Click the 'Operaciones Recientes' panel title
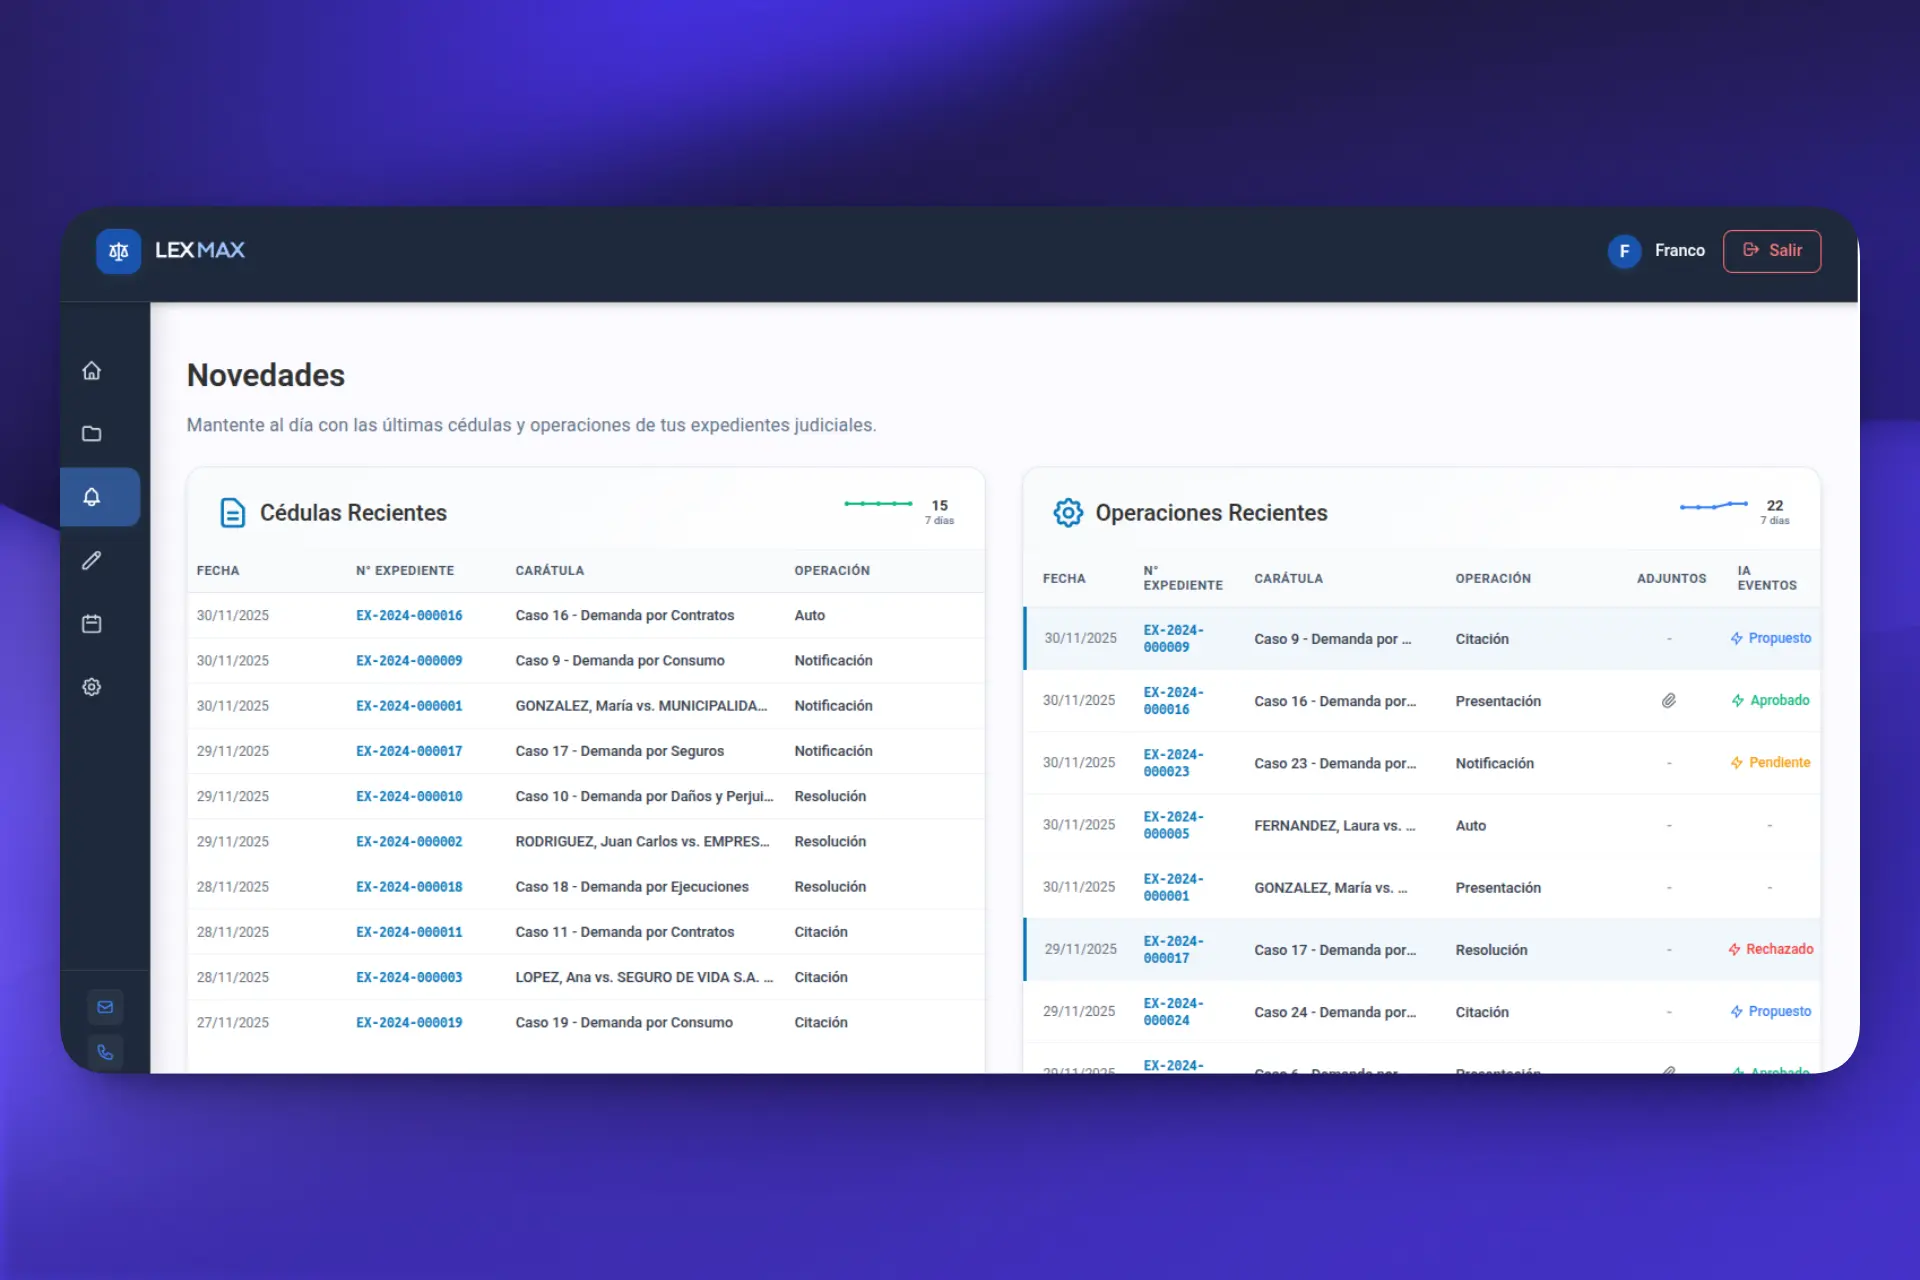 coord(1211,513)
